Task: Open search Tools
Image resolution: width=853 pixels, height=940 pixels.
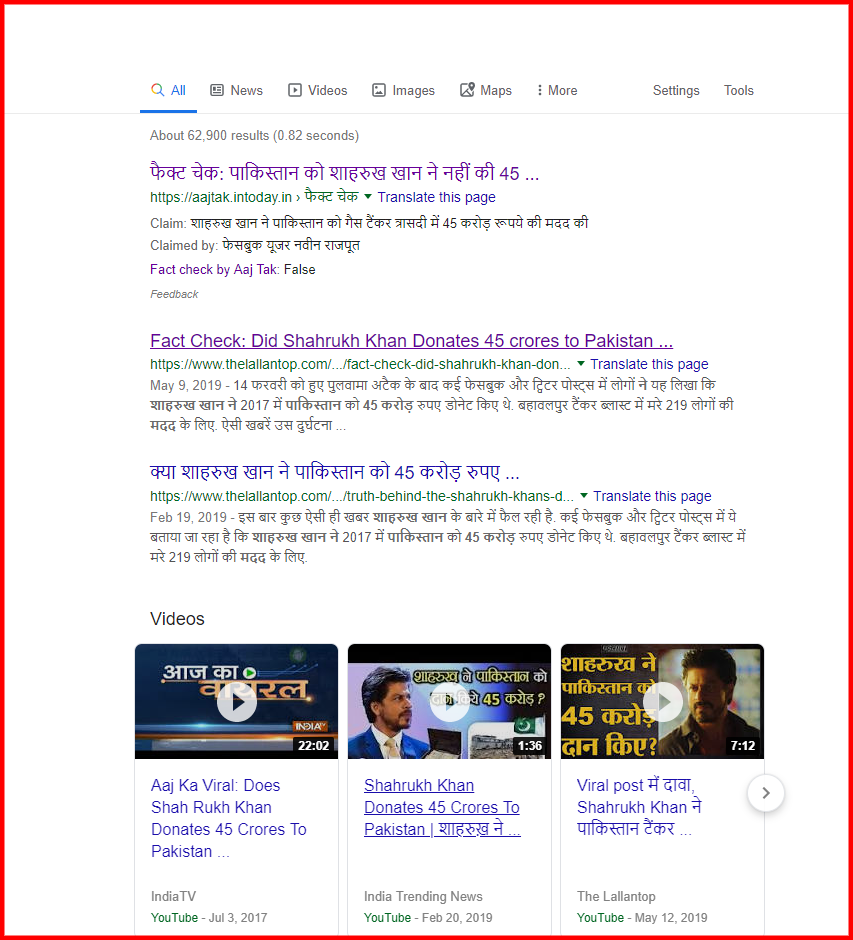Action: 739,91
